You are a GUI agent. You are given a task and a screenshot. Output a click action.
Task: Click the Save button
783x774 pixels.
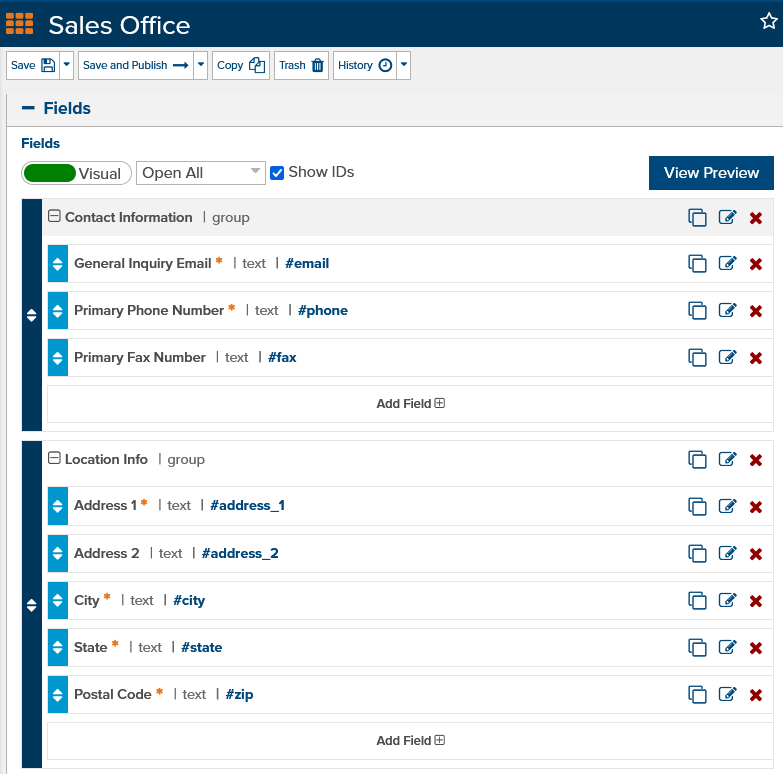(x=33, y=65)
